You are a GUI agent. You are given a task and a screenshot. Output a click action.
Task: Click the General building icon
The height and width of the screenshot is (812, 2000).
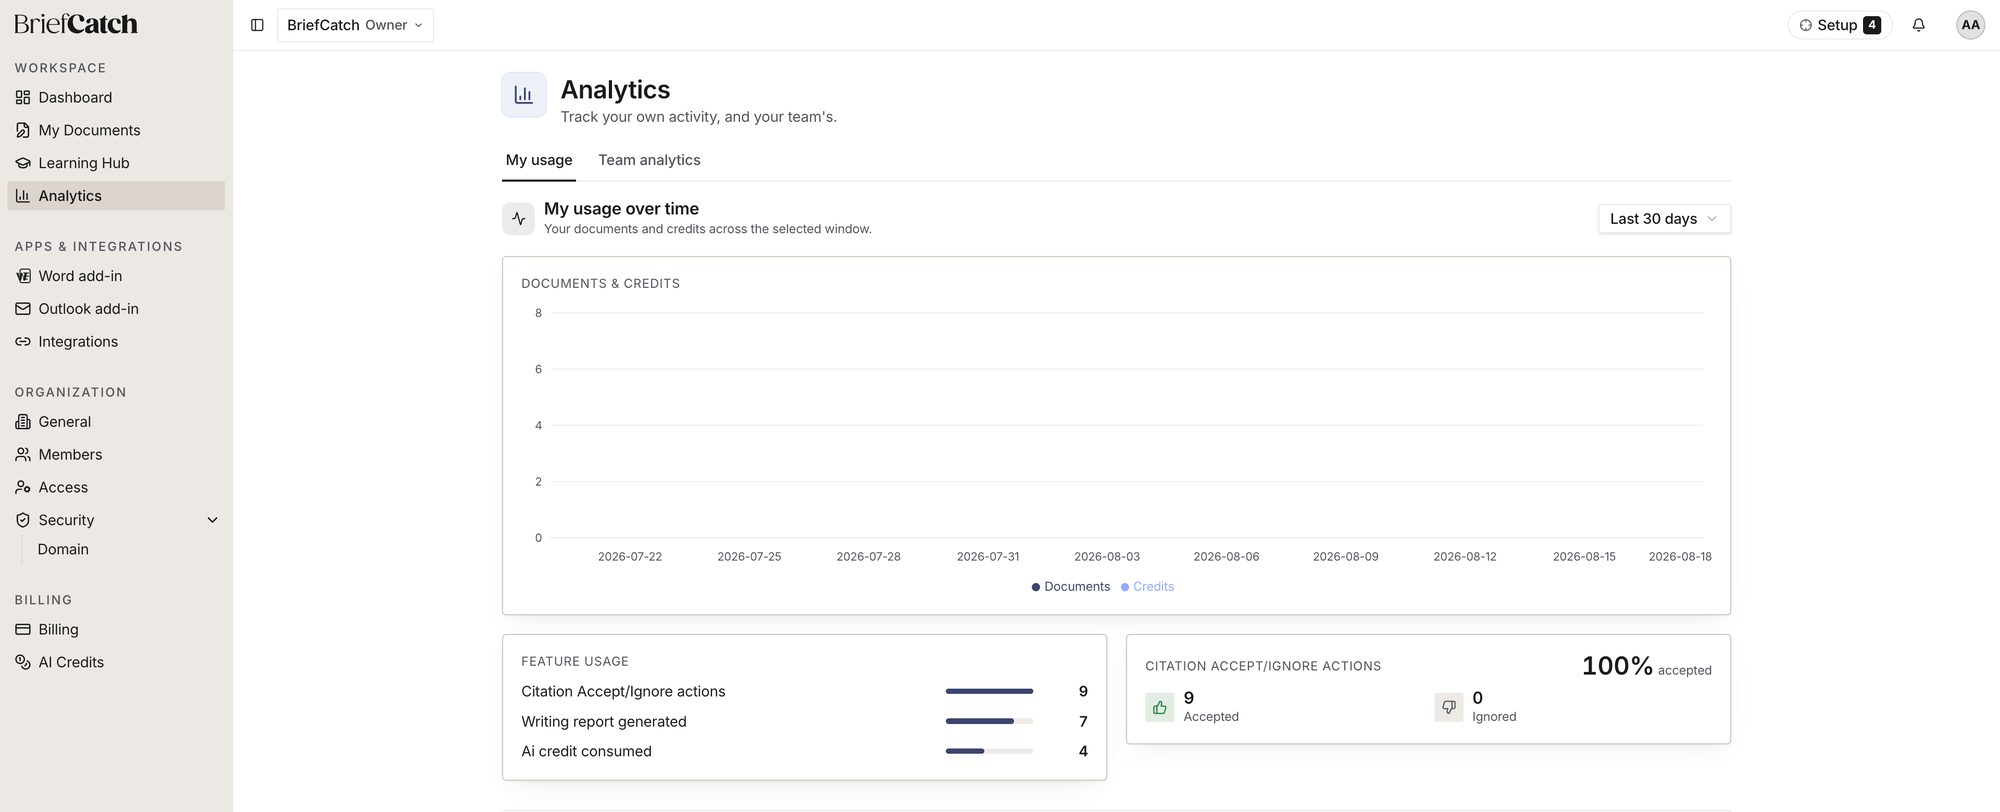click(x=23, y=422)
